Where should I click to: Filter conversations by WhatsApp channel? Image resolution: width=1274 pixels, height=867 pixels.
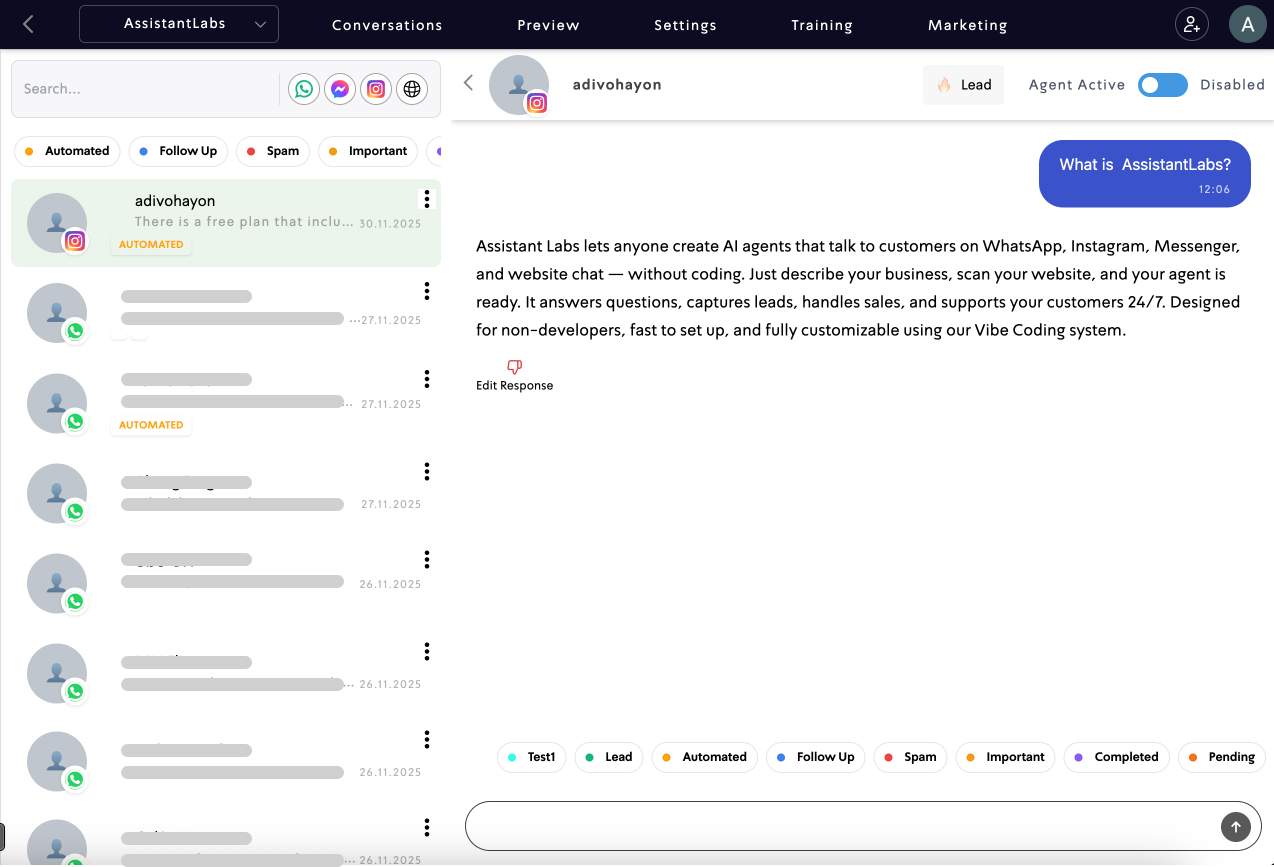(x=303, y=88)
